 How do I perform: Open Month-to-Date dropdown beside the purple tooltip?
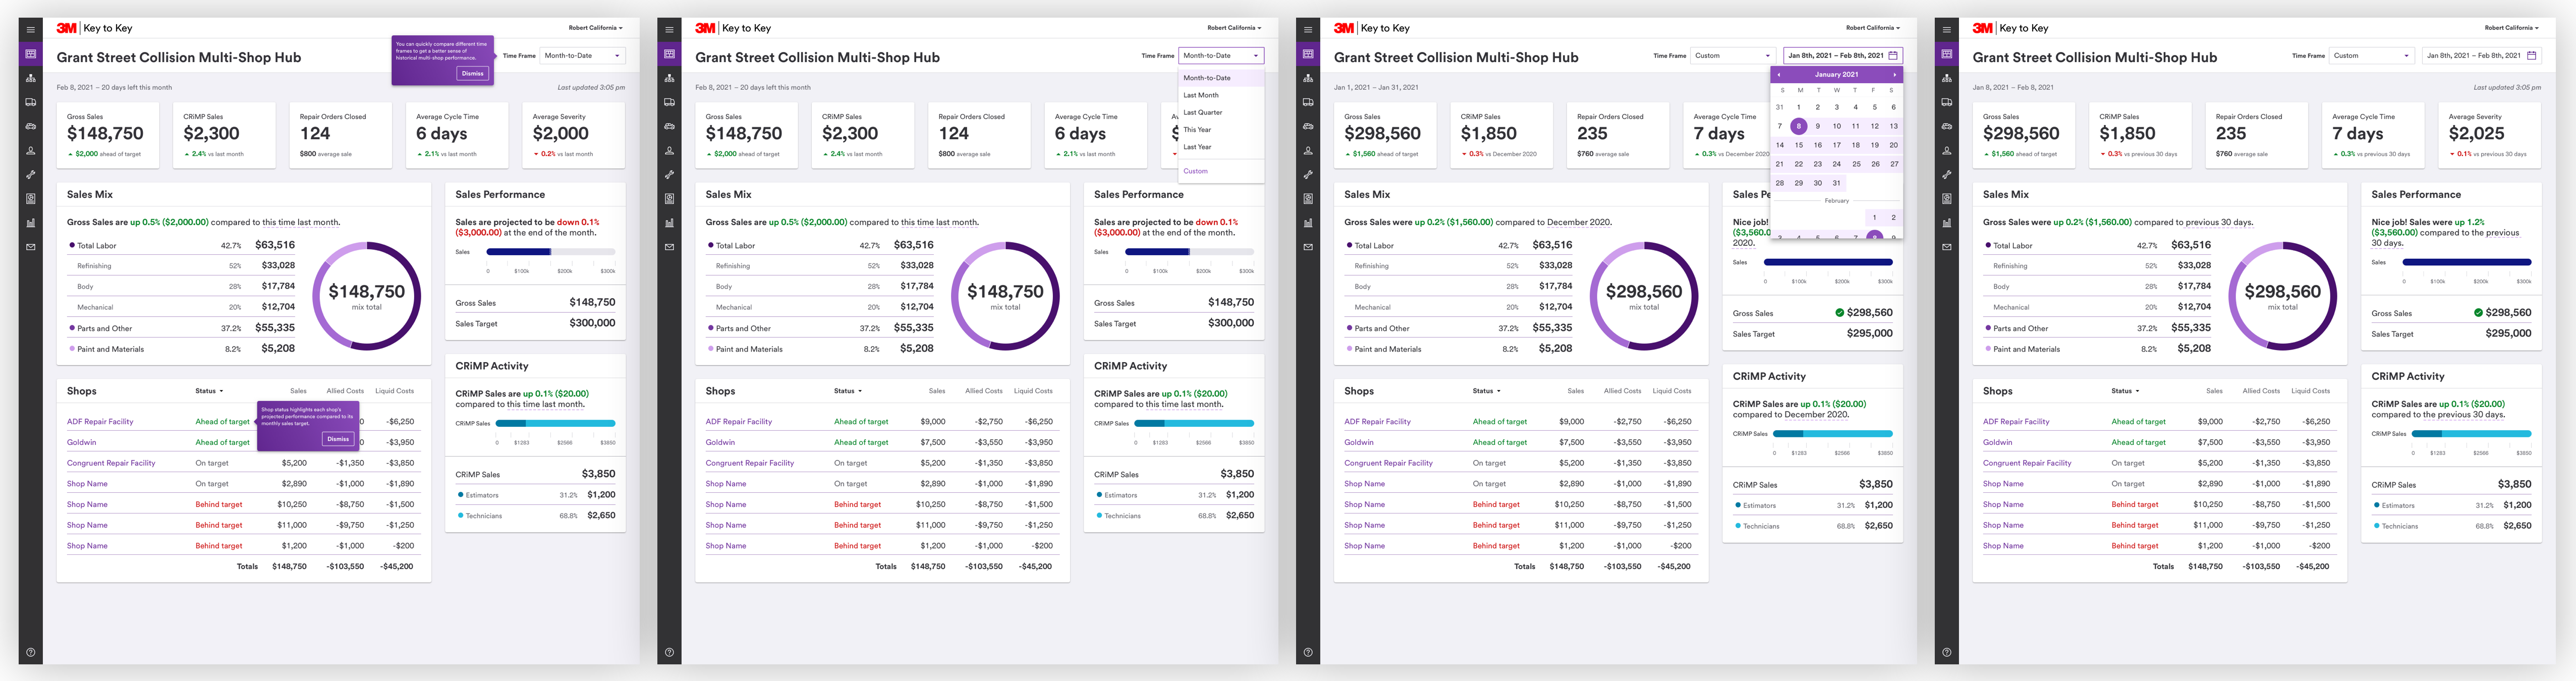583,56
